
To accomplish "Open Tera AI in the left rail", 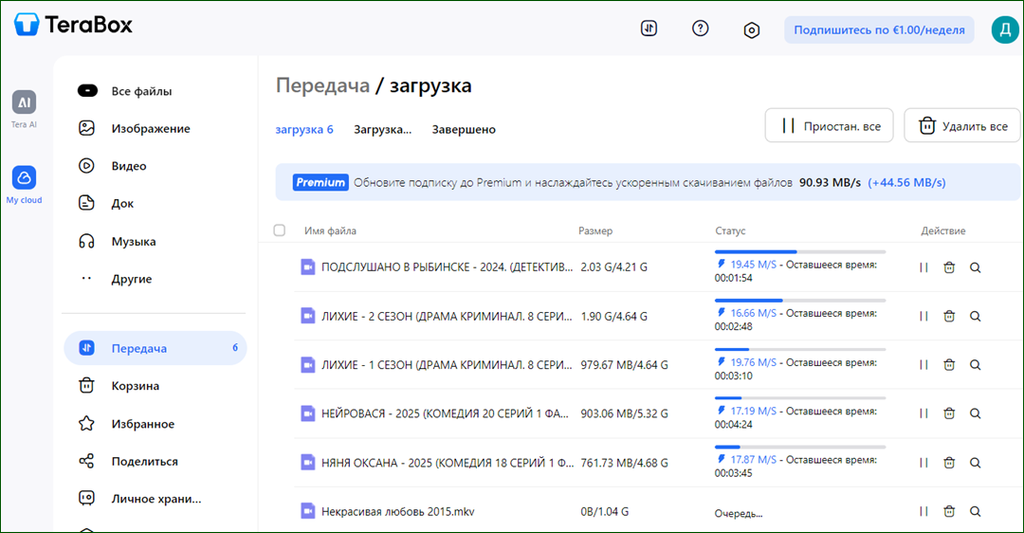I will click(24, 108).
